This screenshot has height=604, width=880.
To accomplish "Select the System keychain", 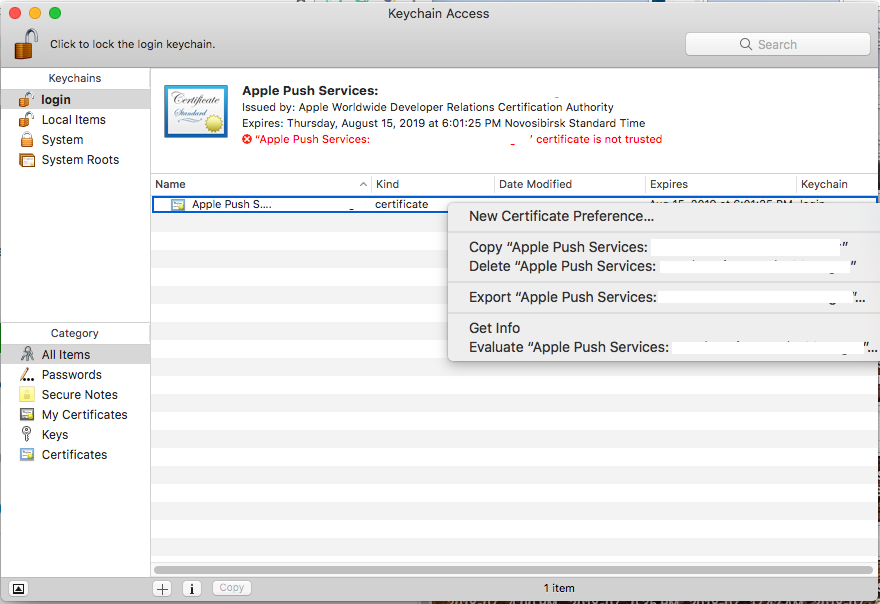I will click(75, 140).
